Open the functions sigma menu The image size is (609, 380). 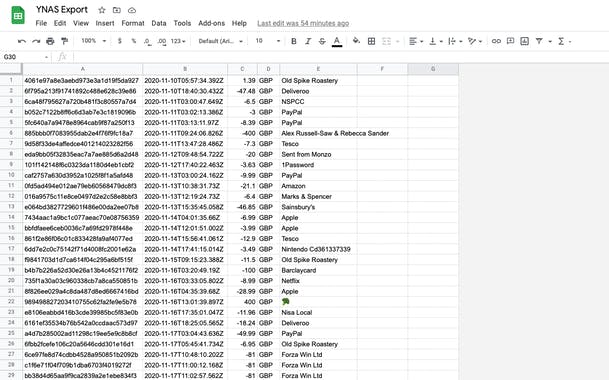[561, 41]
